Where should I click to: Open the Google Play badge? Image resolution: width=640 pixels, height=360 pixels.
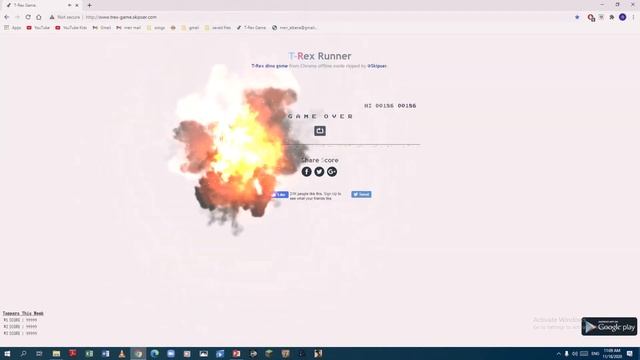(609, 327)
